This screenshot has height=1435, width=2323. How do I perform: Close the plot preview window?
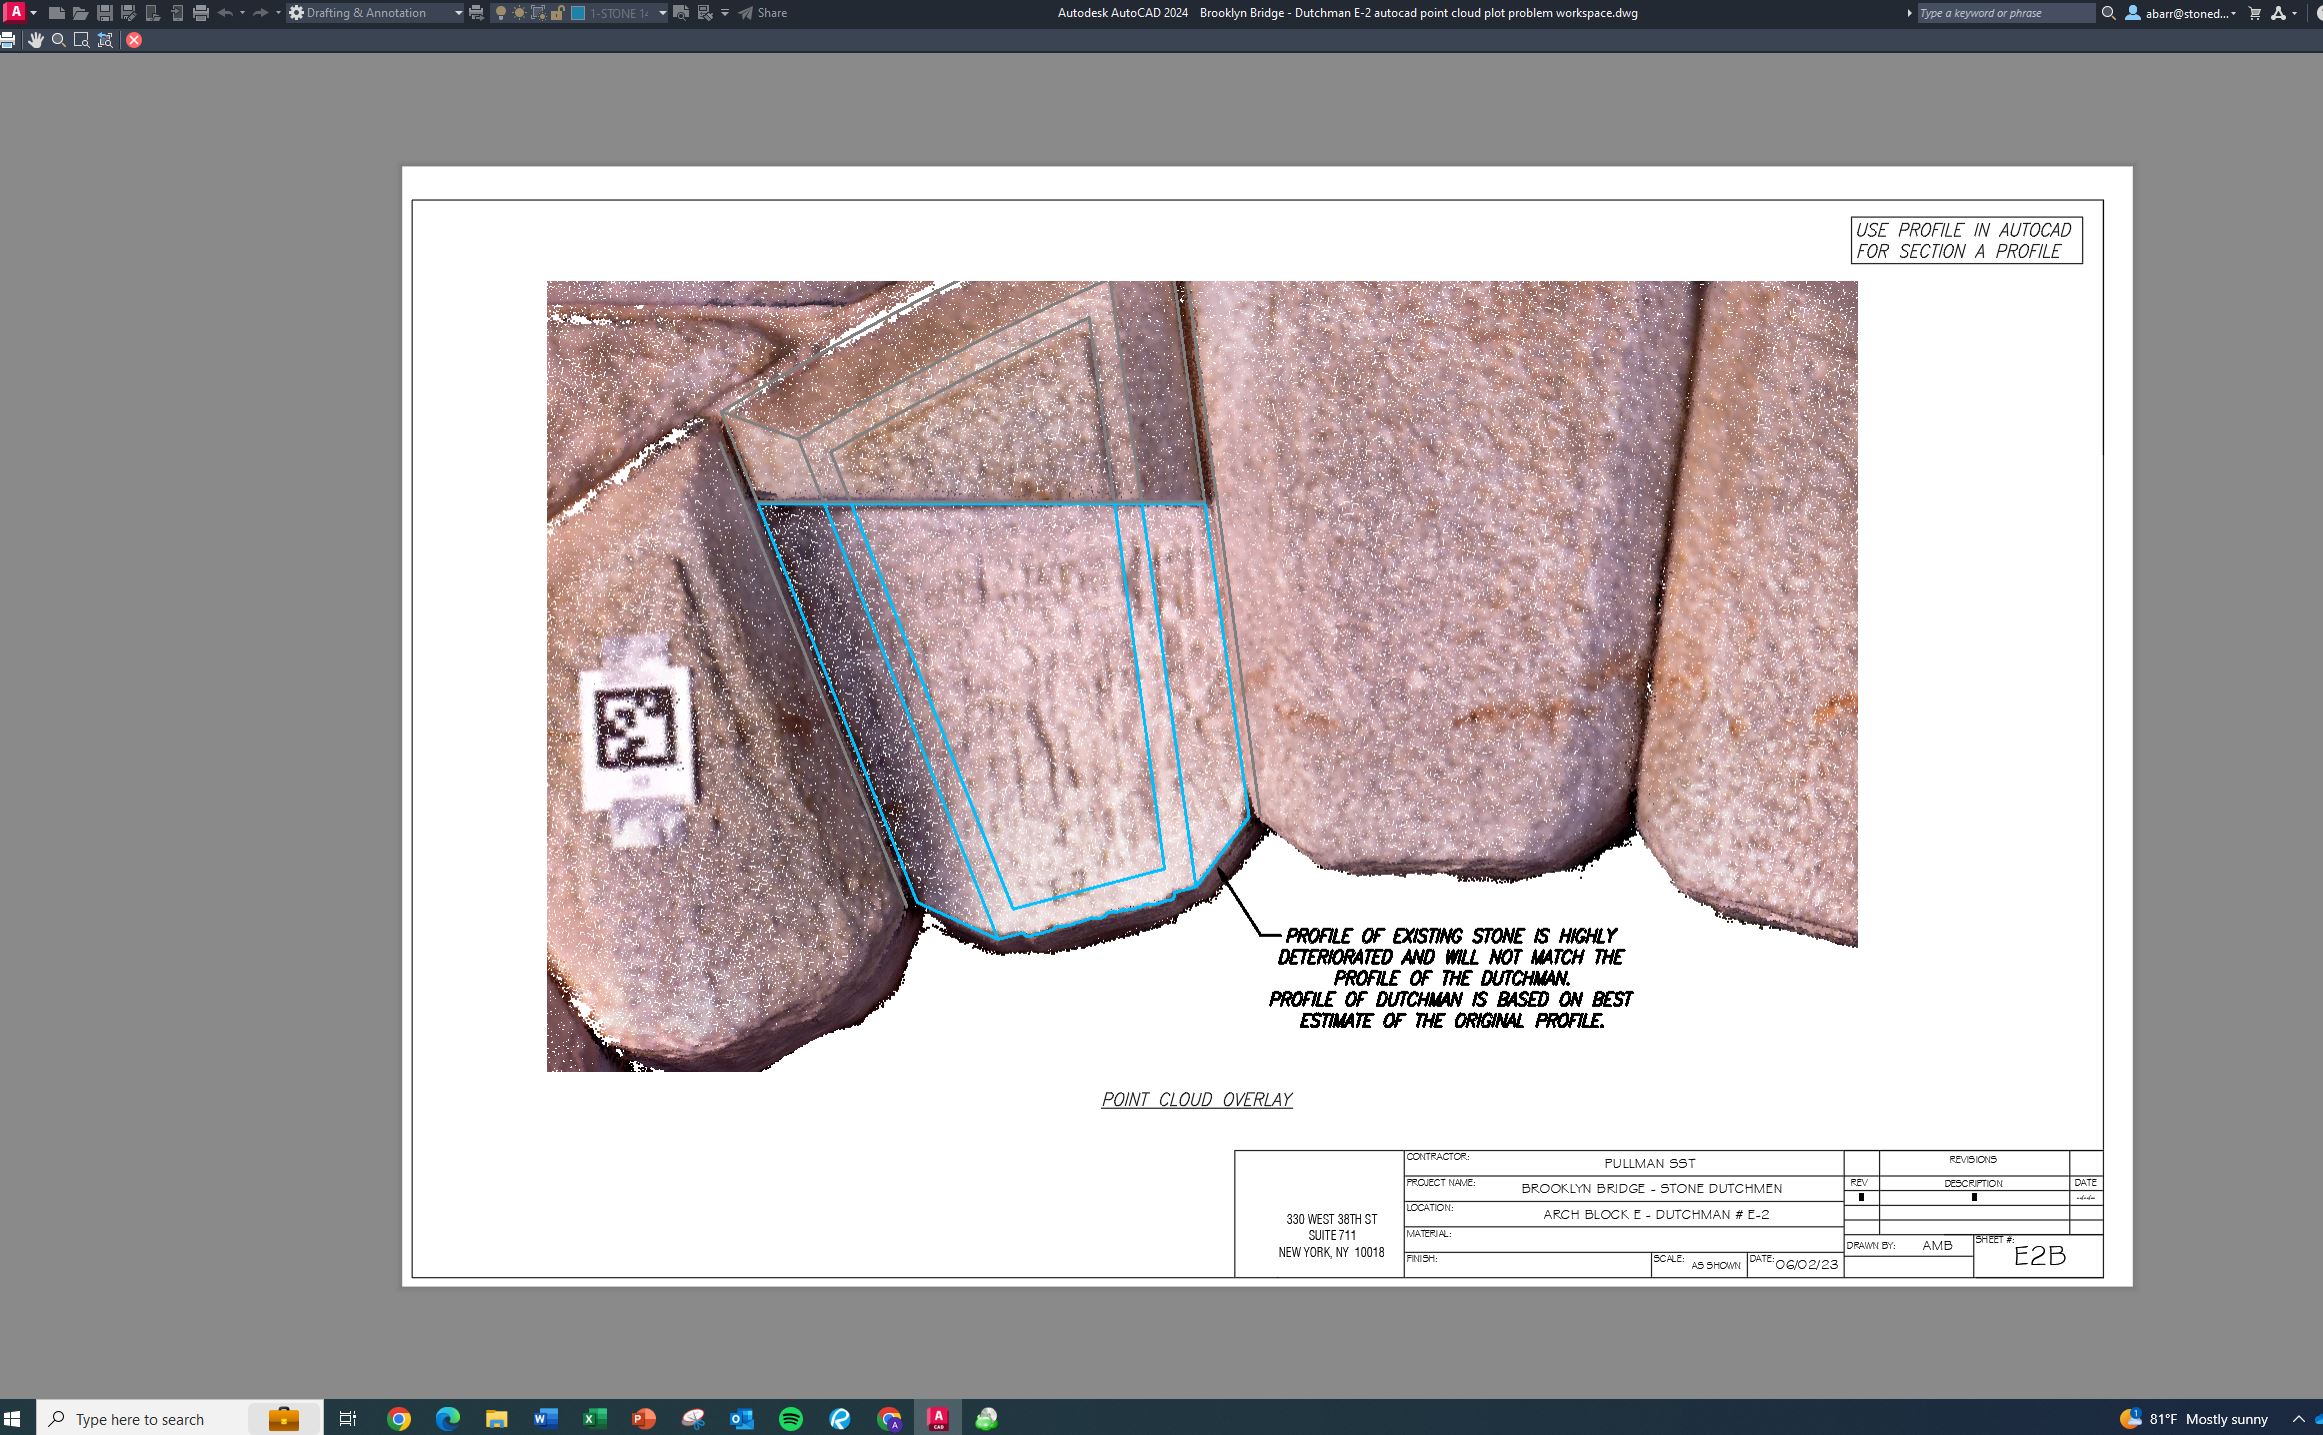(x=134, y=40)
